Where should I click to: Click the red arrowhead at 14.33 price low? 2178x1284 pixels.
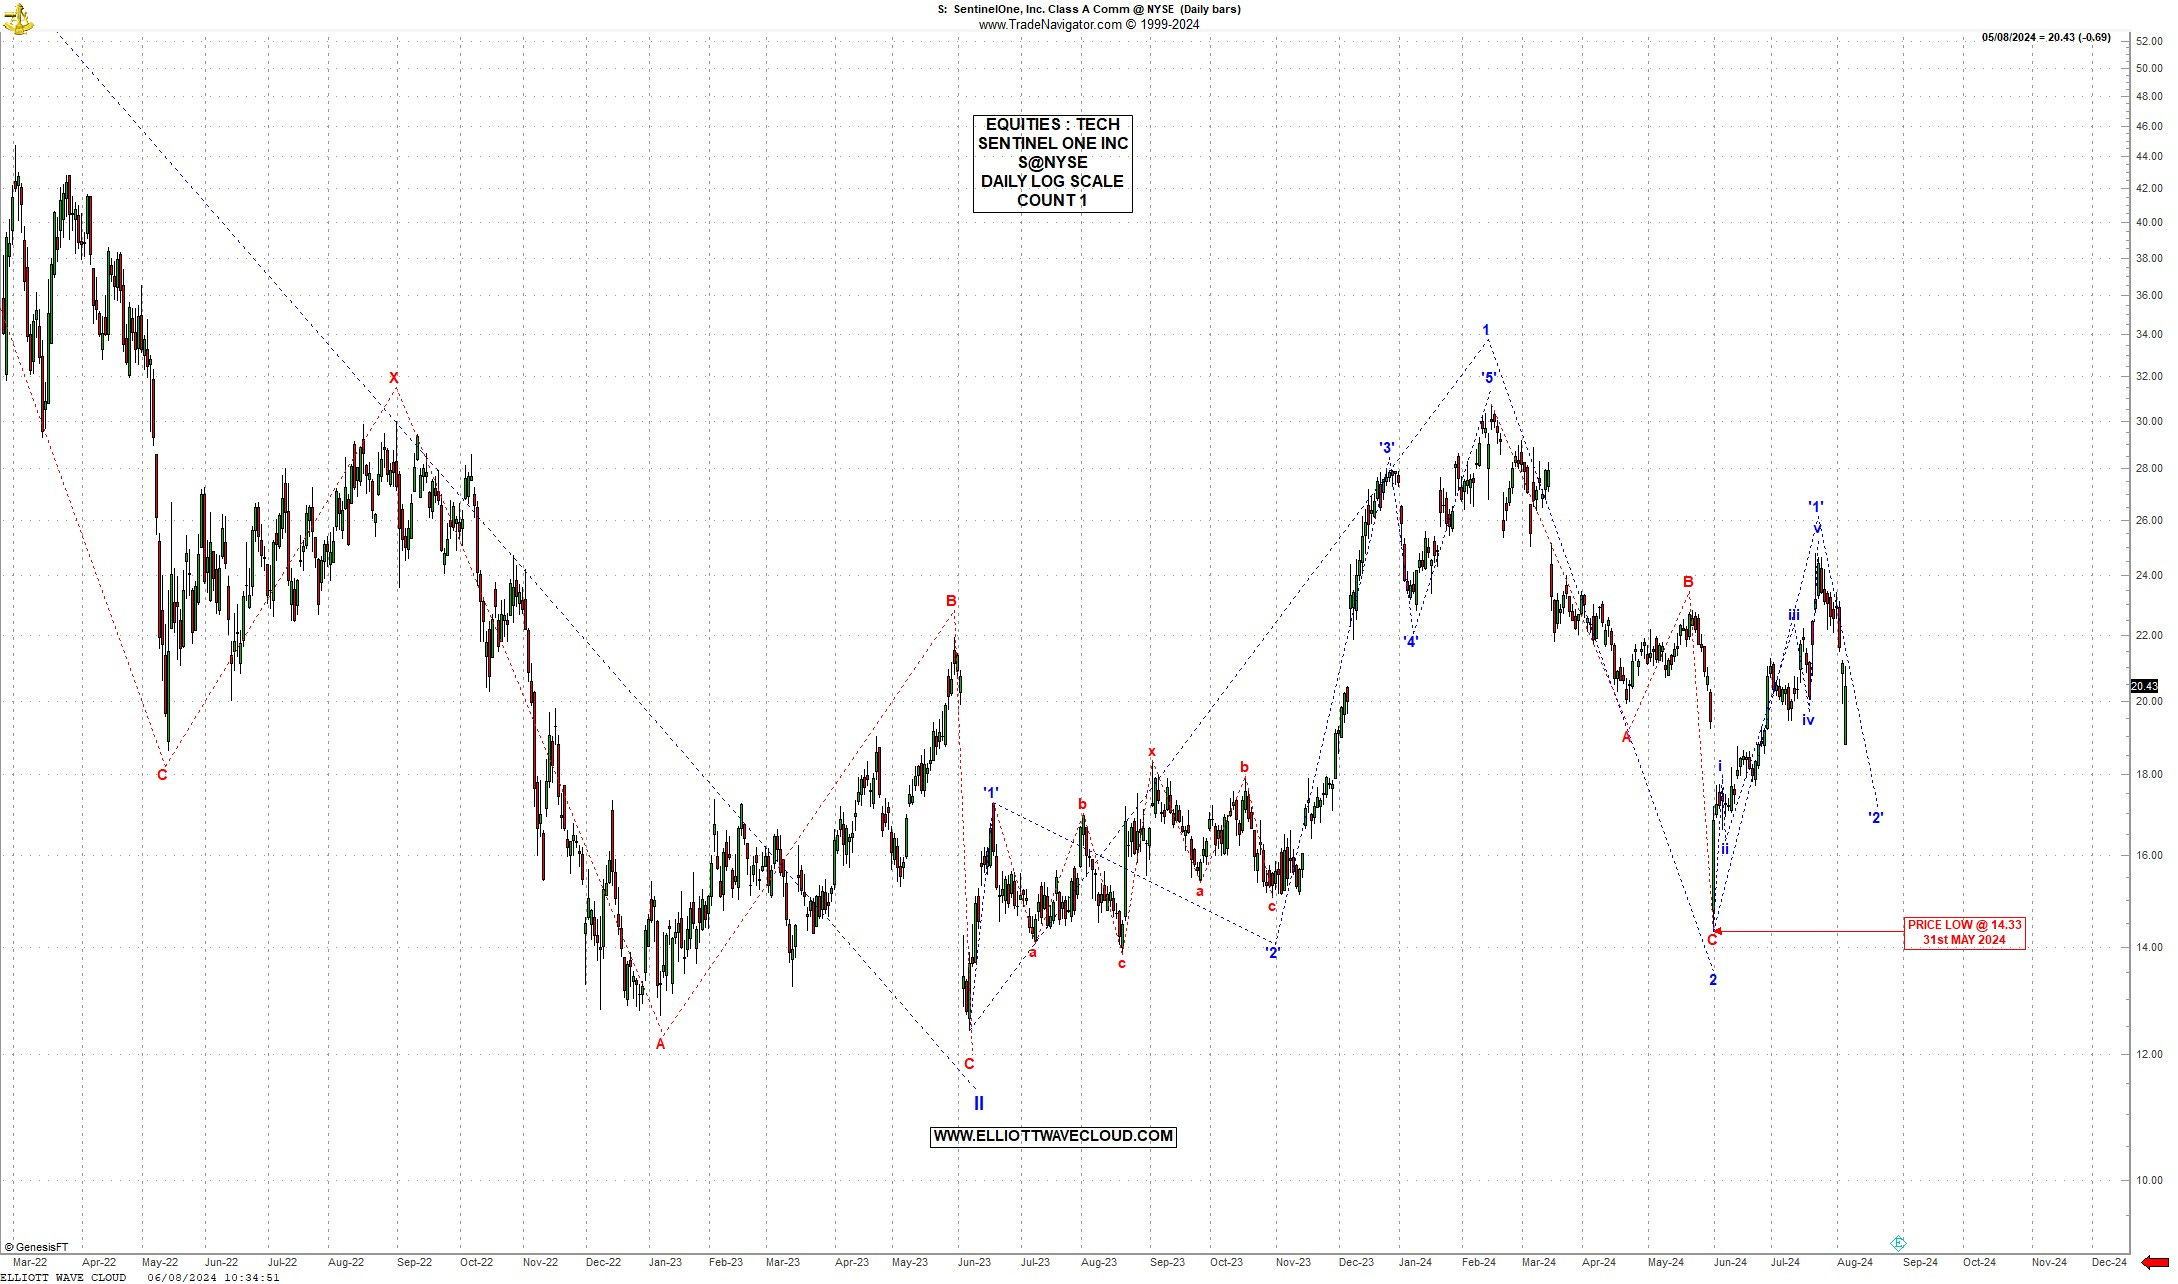[x=1718, y=932]
